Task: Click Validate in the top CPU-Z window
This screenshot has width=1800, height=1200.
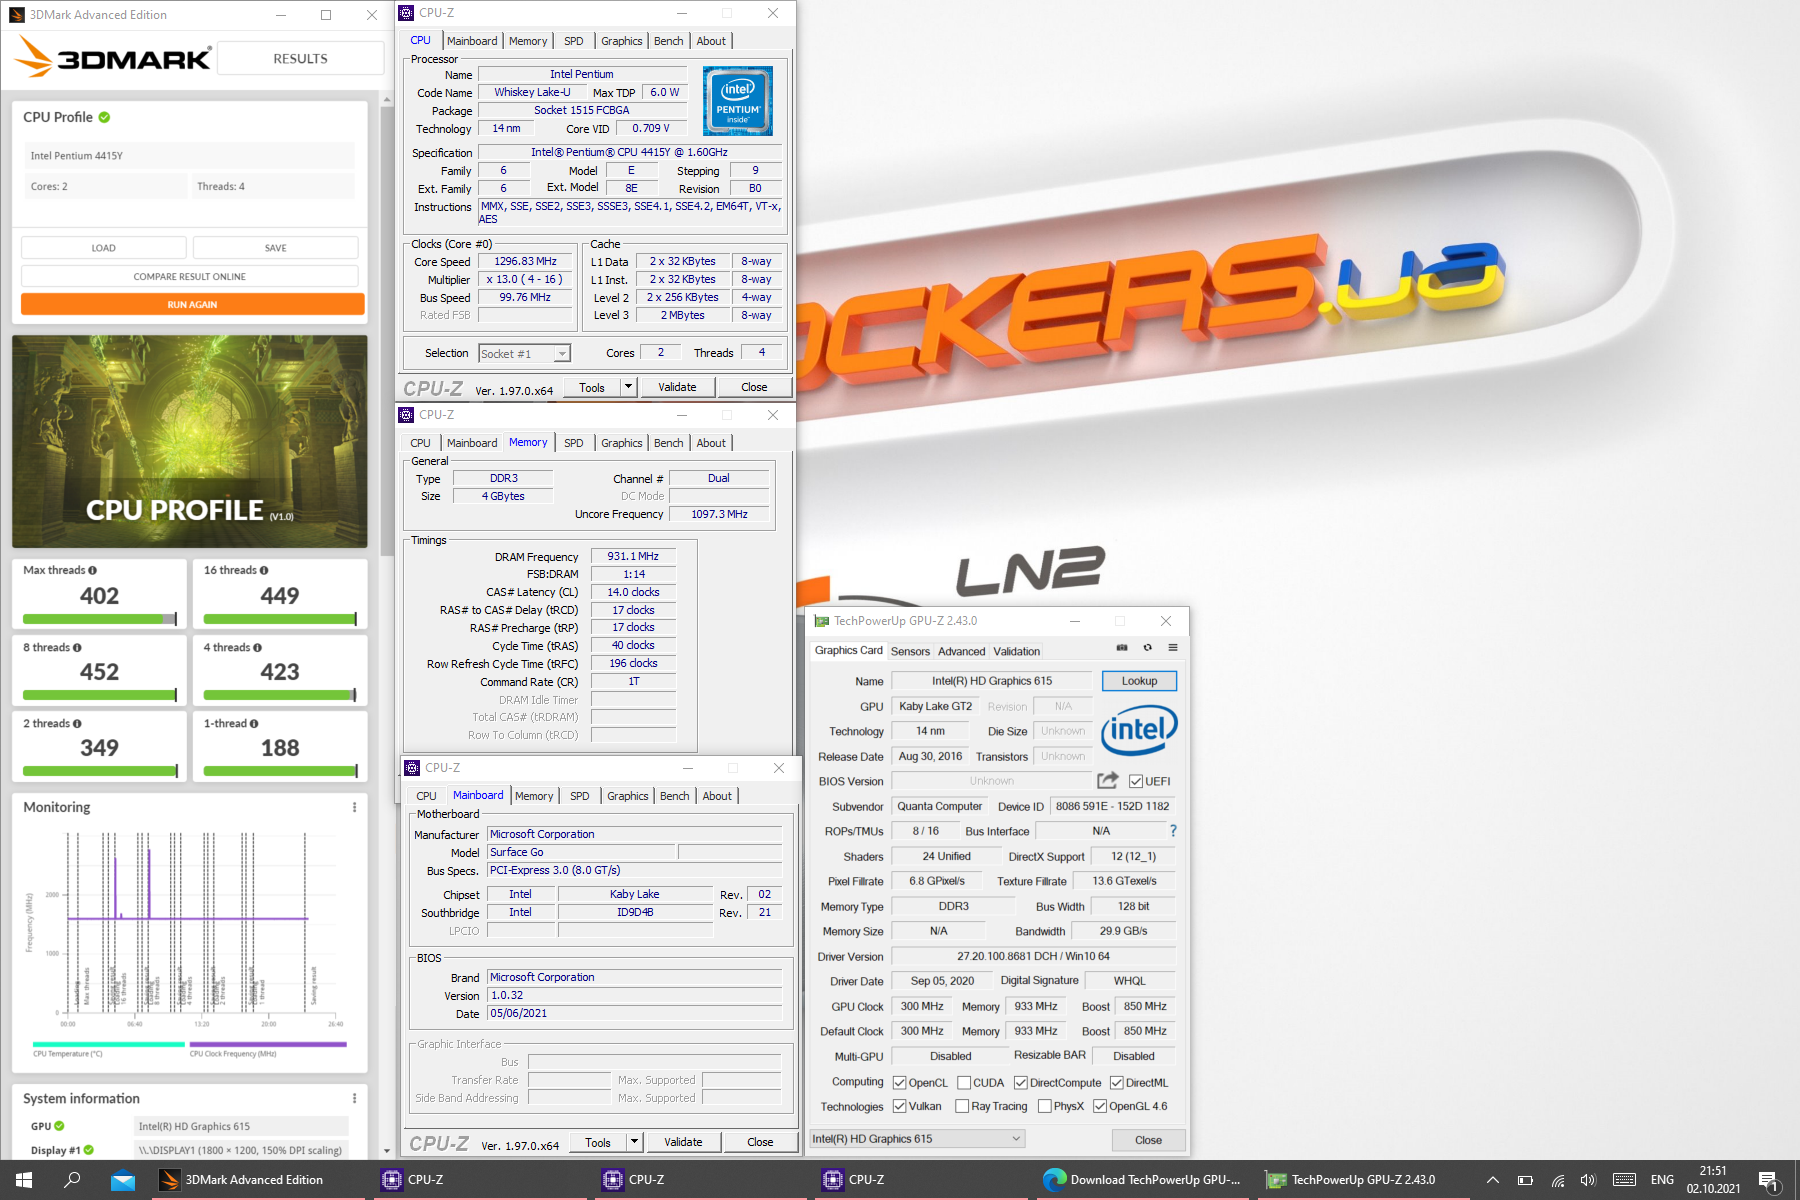Action: pyautogui.click(x=677, y=387)
